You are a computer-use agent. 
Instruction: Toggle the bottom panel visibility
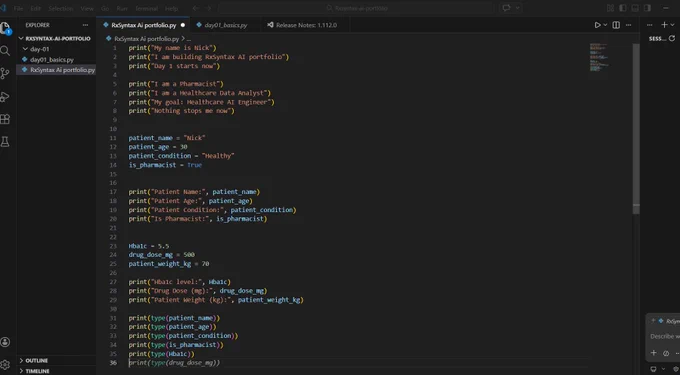(x=635, y=8)
